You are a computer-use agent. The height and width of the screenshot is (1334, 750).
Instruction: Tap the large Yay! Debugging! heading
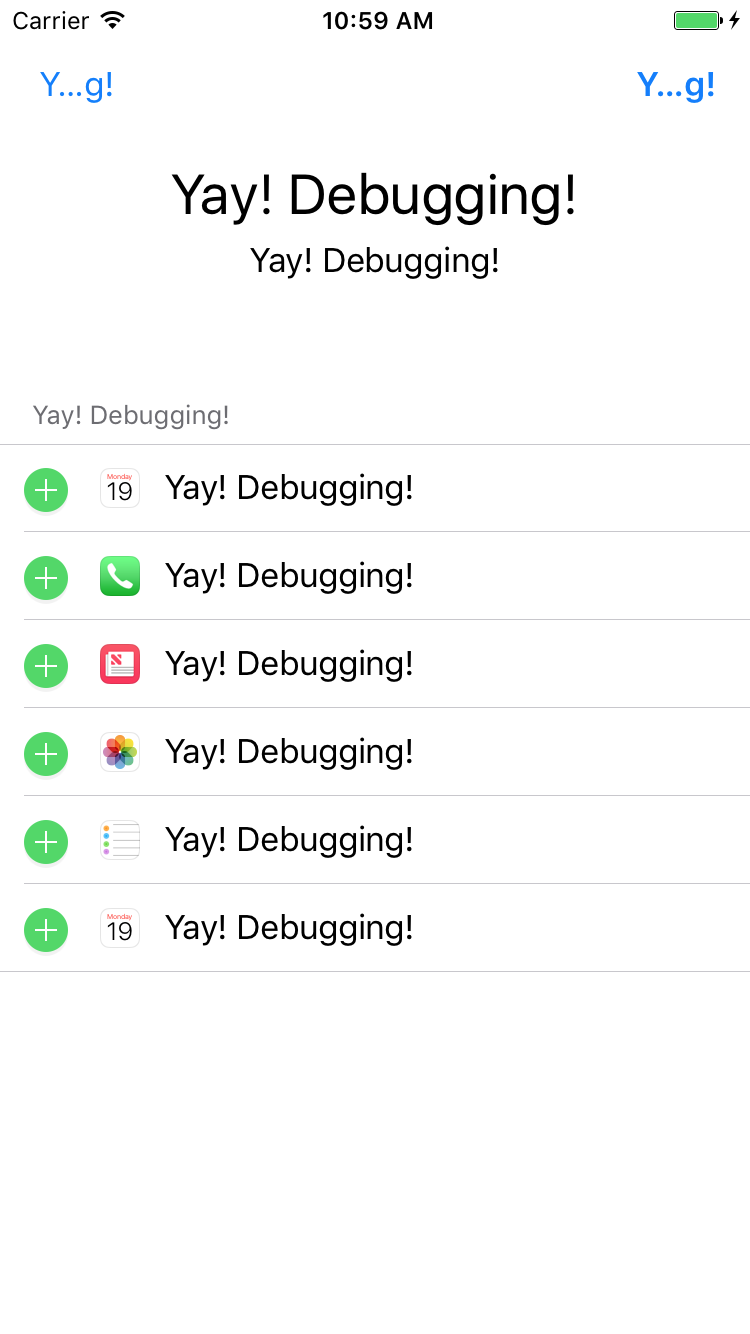[375, 196]
